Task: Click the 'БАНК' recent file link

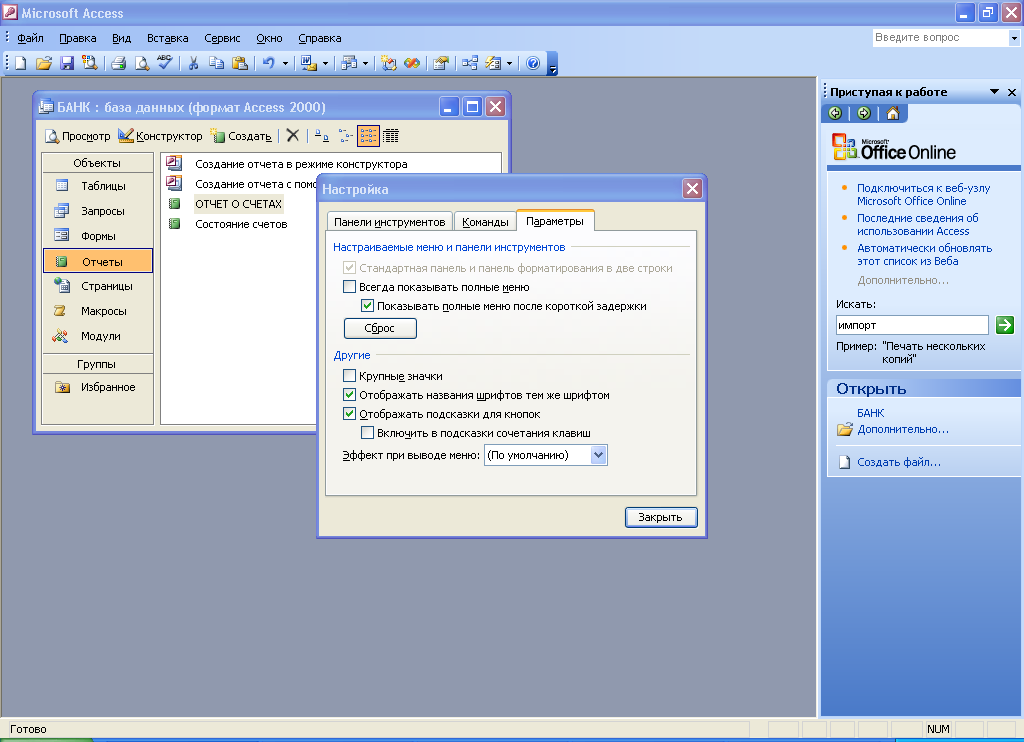Action: click(x=871, y=413)
